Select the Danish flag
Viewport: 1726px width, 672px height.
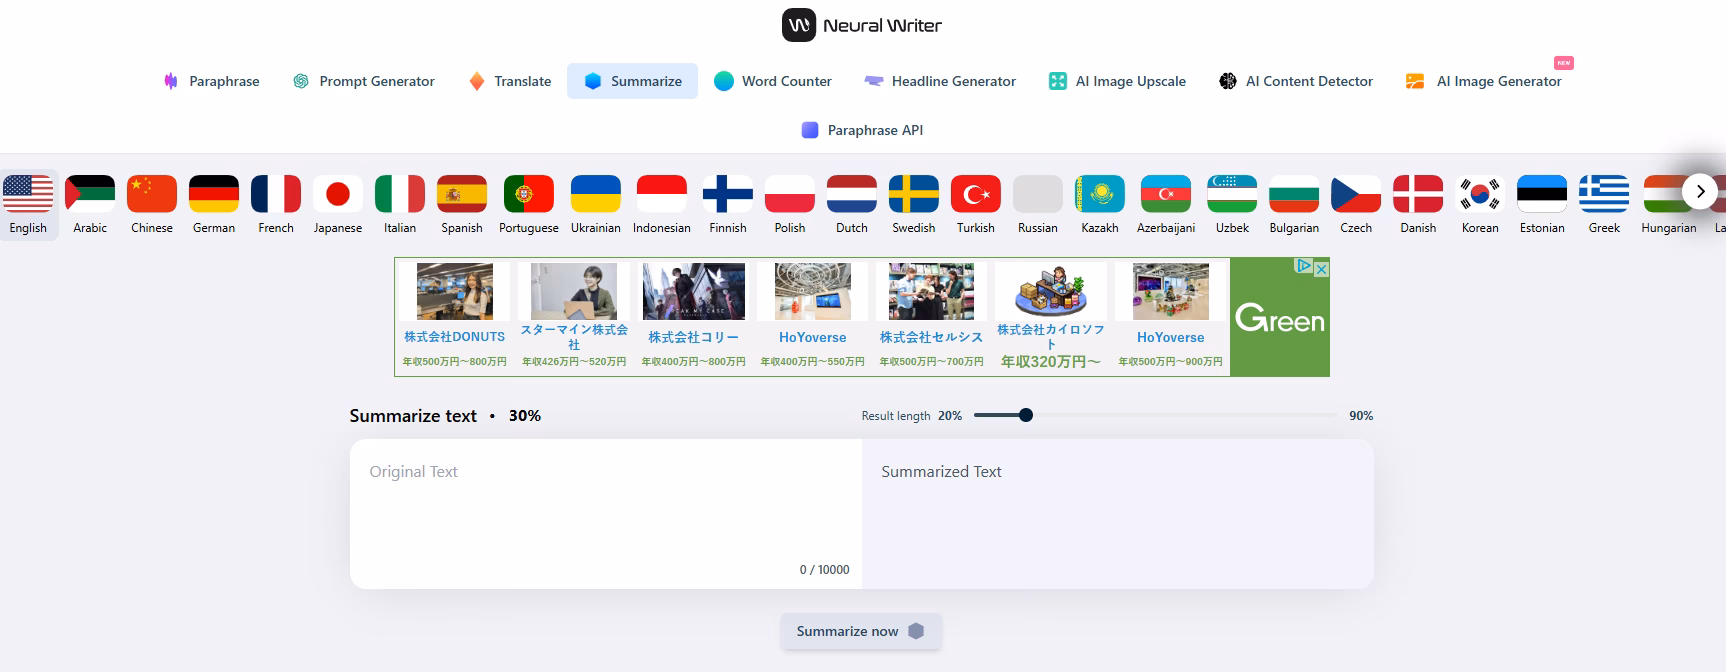point(1418,194)
